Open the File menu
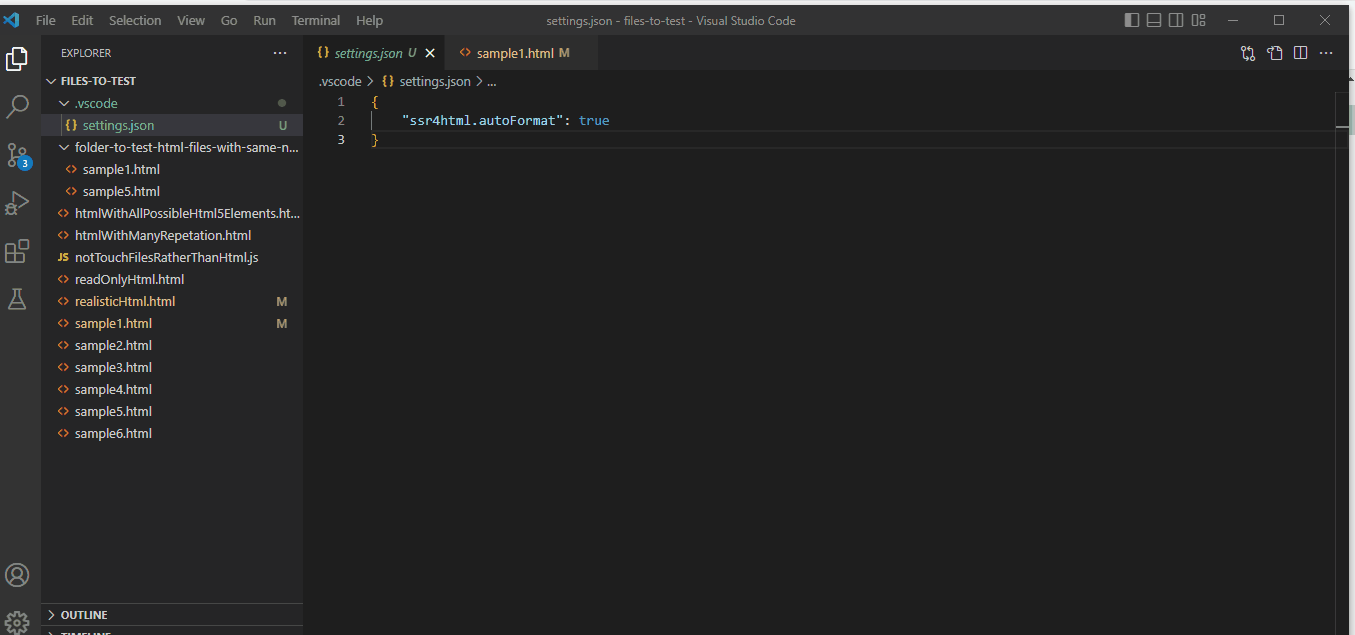This screenshot has width=1355, height=635. pyautogui.click(x=45, y=20)
